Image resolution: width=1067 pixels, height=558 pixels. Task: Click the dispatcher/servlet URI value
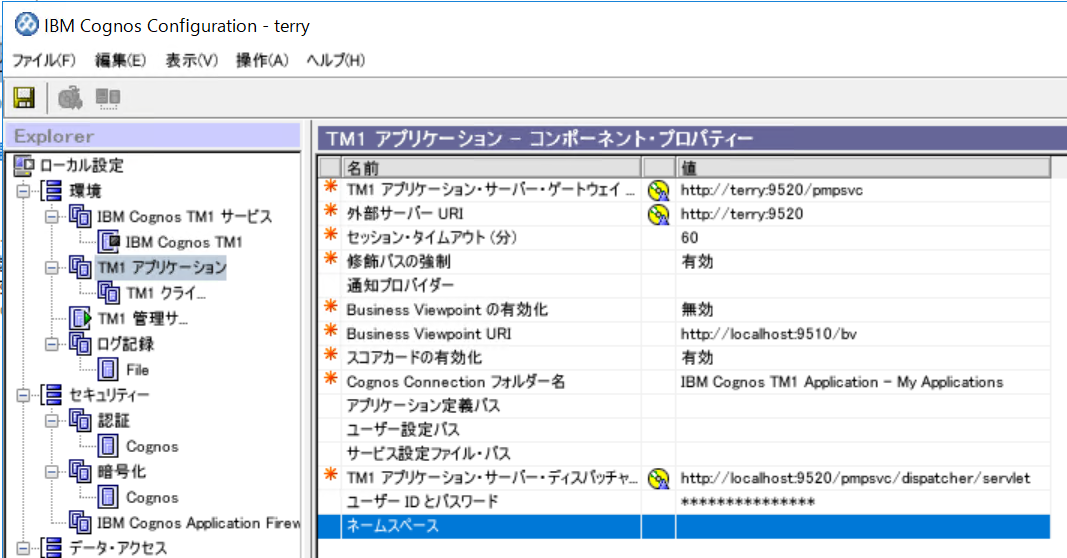pos(855,478)
